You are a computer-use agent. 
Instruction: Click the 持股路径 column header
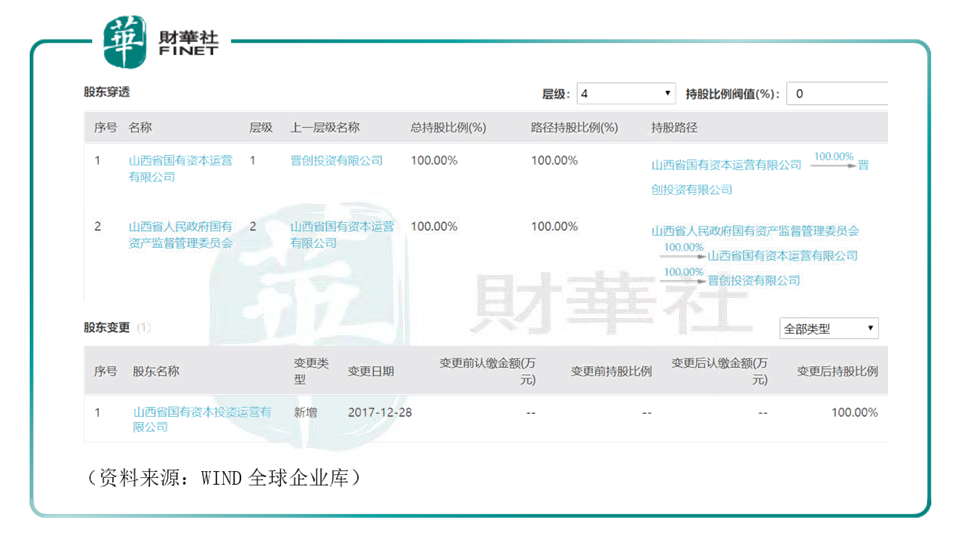[x=674, y=128]
